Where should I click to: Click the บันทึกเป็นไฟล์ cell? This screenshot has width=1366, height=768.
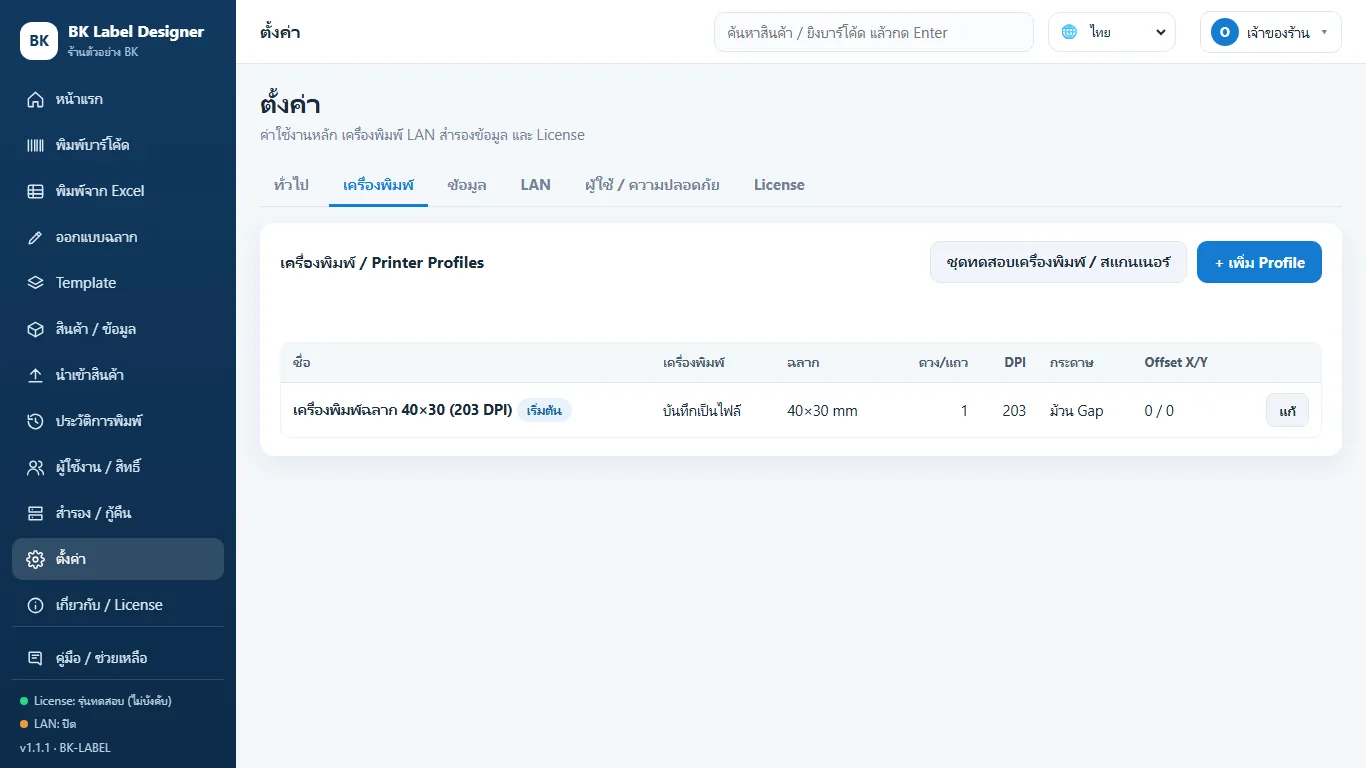click(x=702, y=410)
